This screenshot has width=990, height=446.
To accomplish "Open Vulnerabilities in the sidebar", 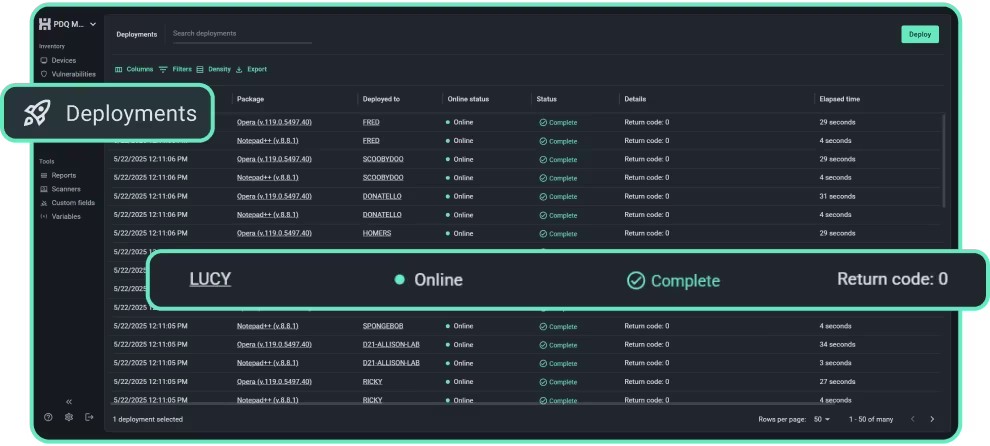I will point(72,74).
